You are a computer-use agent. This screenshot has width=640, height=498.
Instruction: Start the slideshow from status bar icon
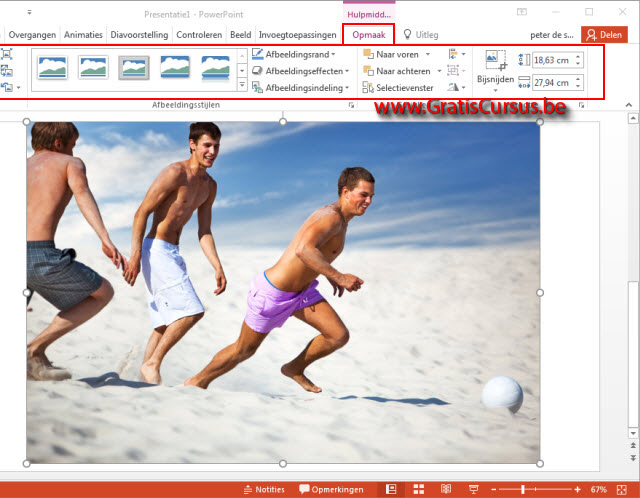coord(473,489)
